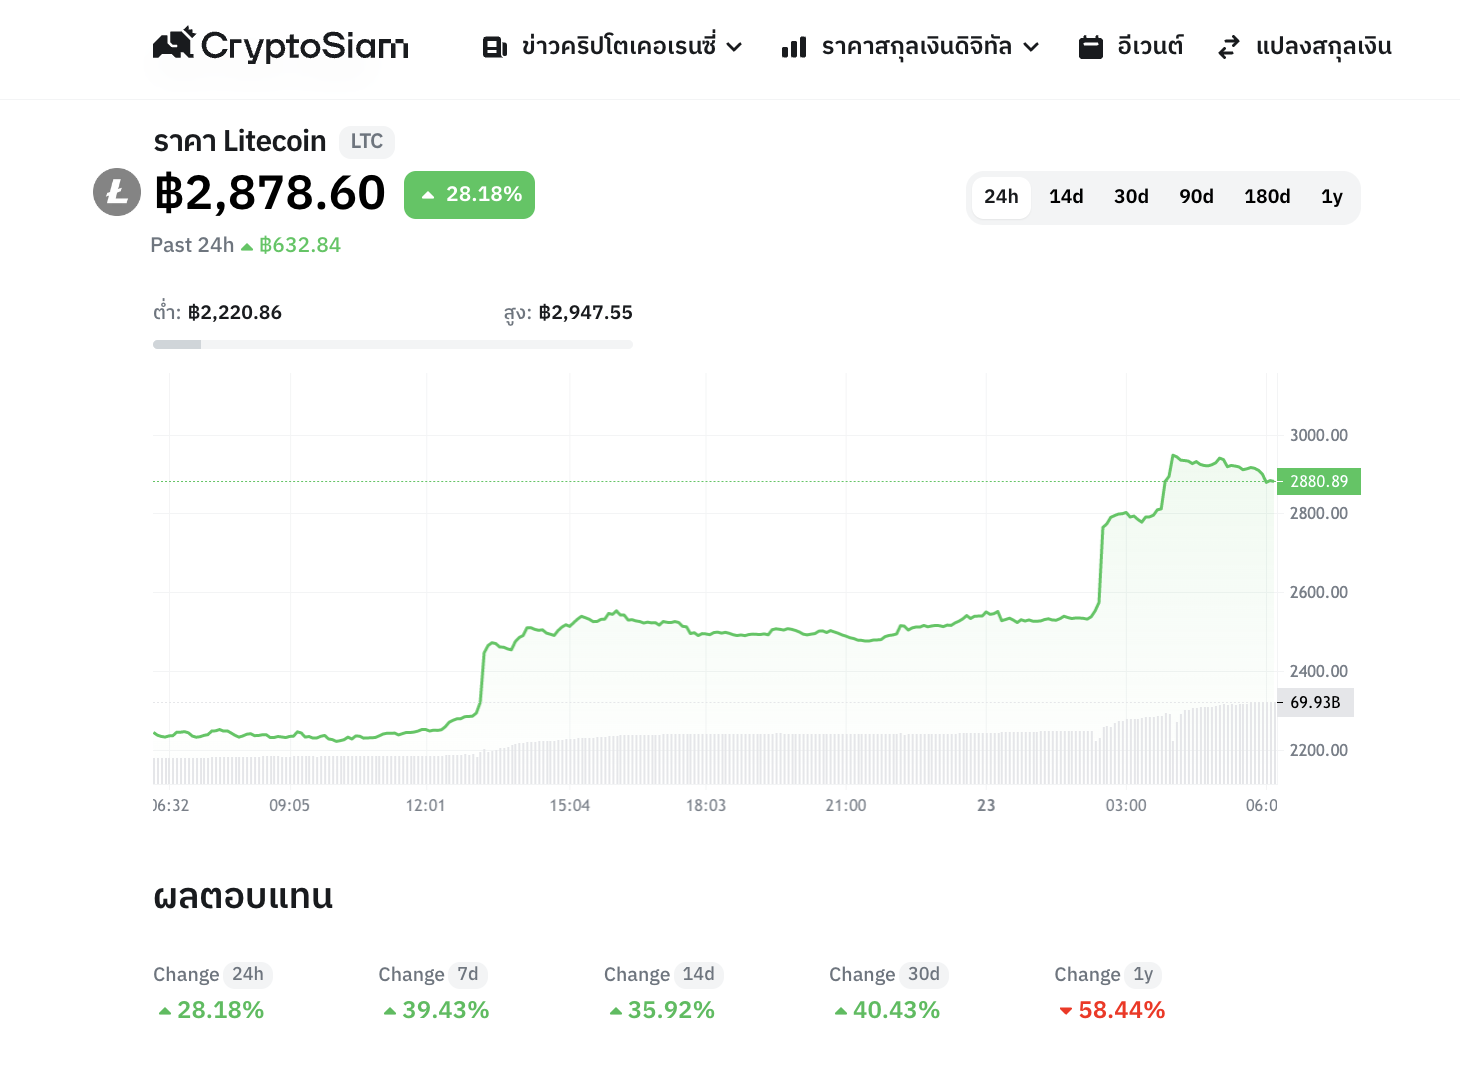Click the Change 30d value 40.43%
Image resolution: width=1460 pixels, height=1080 pixels.
[x=887, y=1010]
